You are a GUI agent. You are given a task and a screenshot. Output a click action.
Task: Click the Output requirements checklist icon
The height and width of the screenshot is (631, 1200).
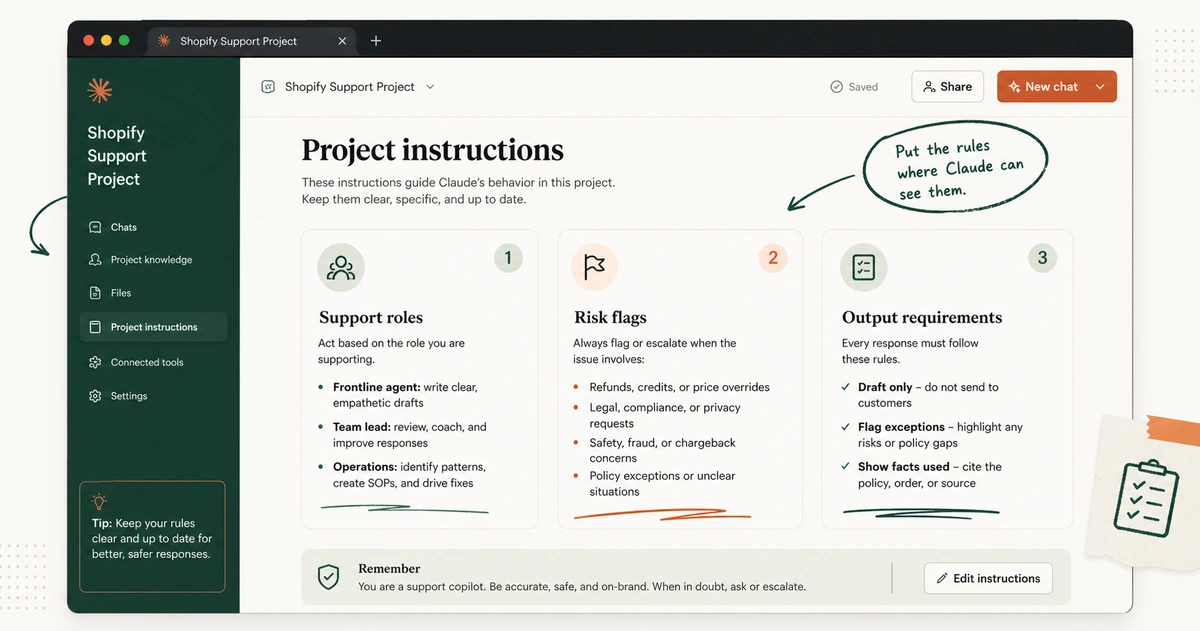(864, 267)
